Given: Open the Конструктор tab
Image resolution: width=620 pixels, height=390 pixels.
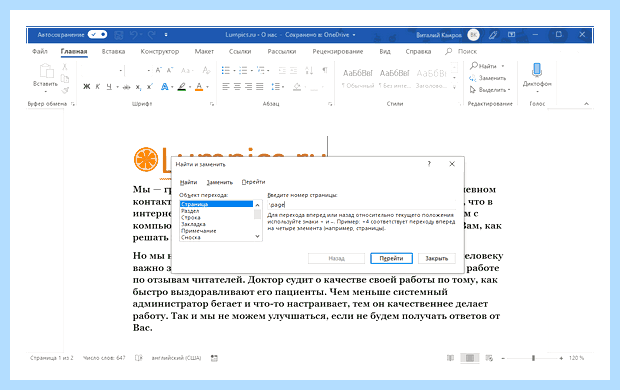Looking at the screenshot, I should 160,51.
